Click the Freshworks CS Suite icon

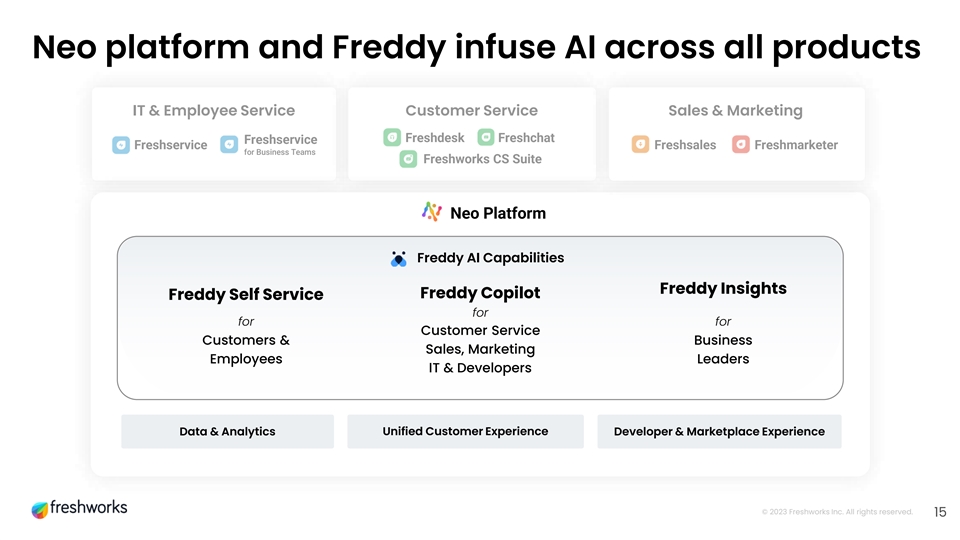coord(408,159)
